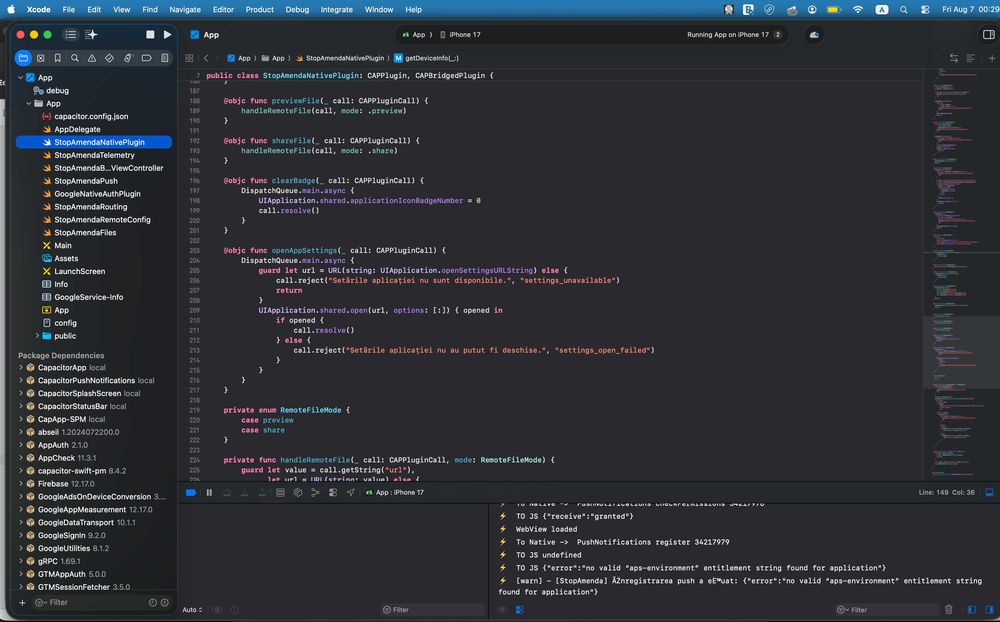Screen dimensions: 1000x622
Task: Open the Debug menu
Action: point(297,10)
